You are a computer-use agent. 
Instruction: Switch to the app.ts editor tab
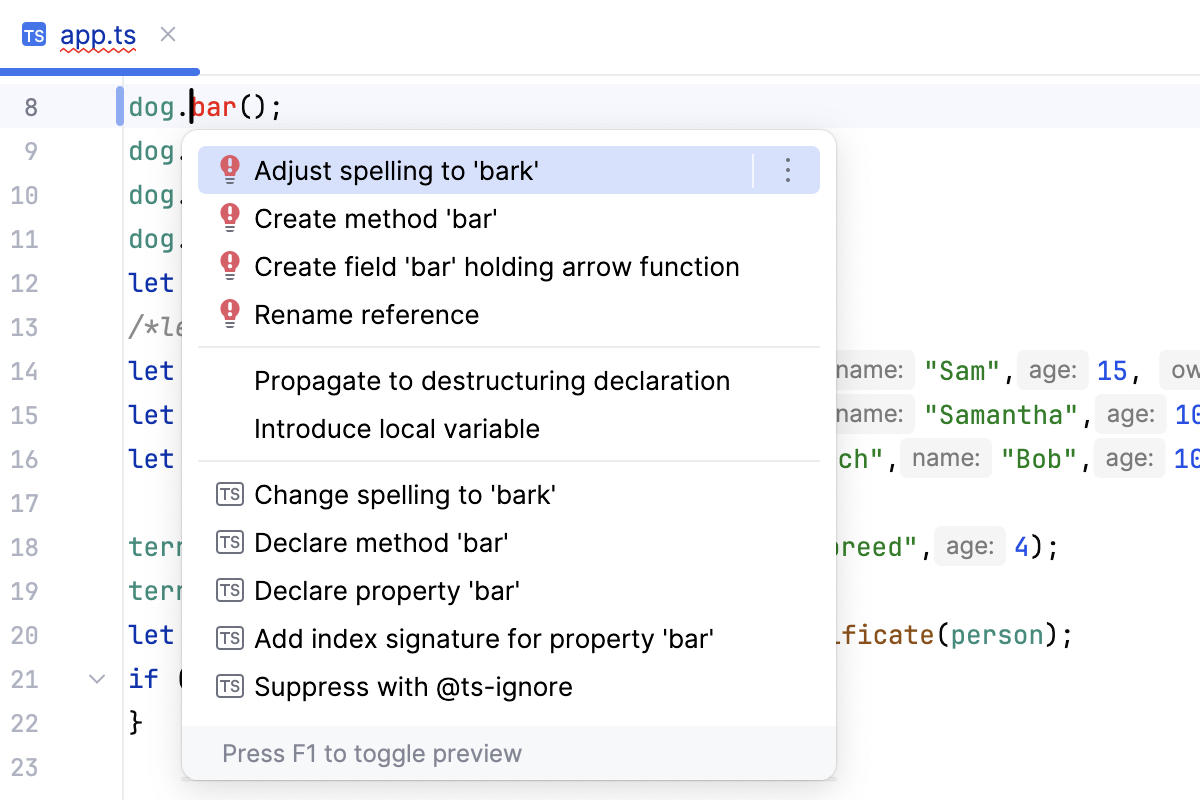coord(97,34)
